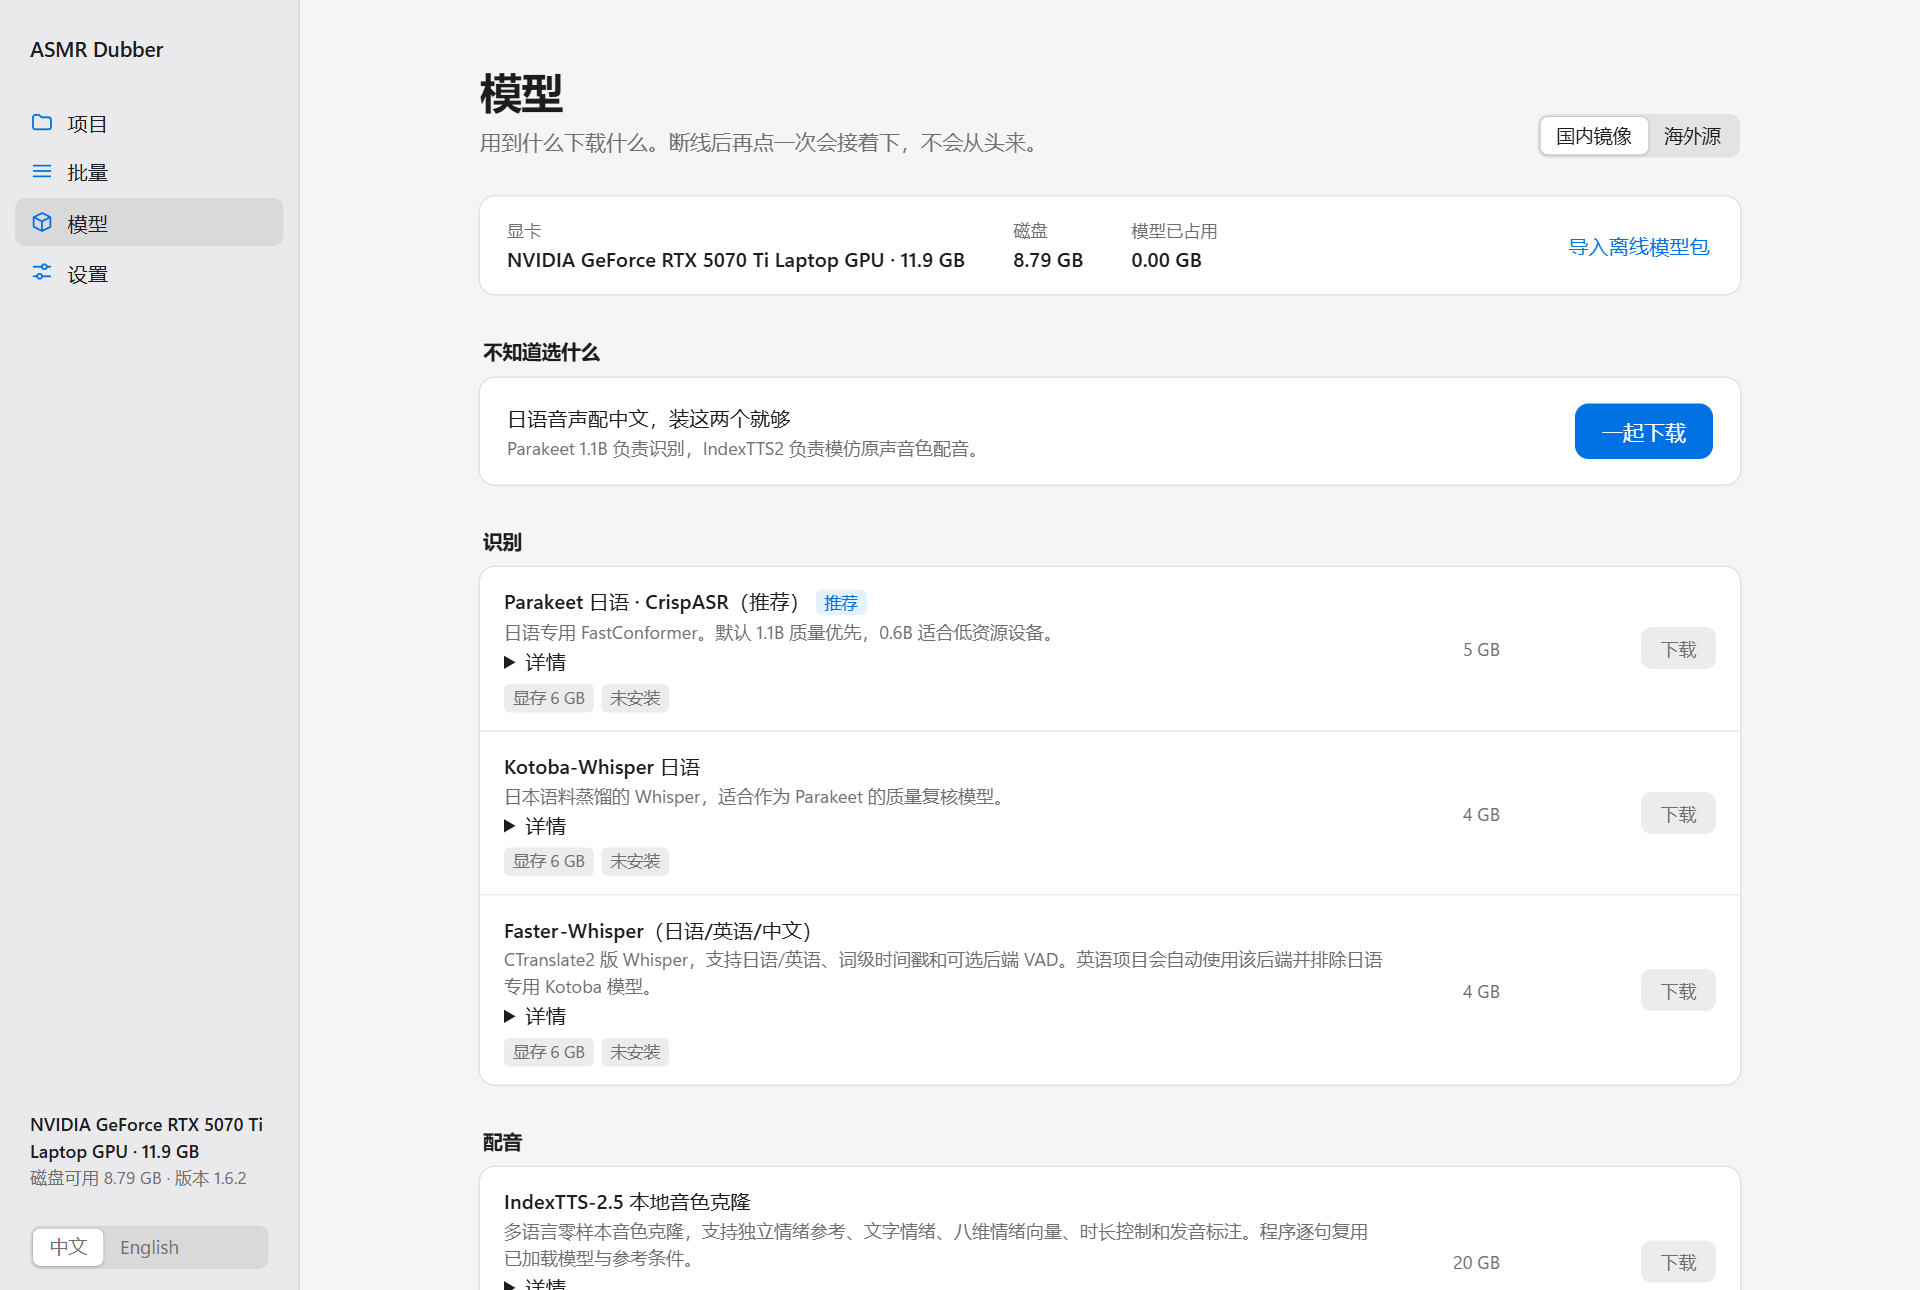
Task: Click the 模型已占用 0.00 GB value
Action: pyautogui.click(x=1166, y=260)
